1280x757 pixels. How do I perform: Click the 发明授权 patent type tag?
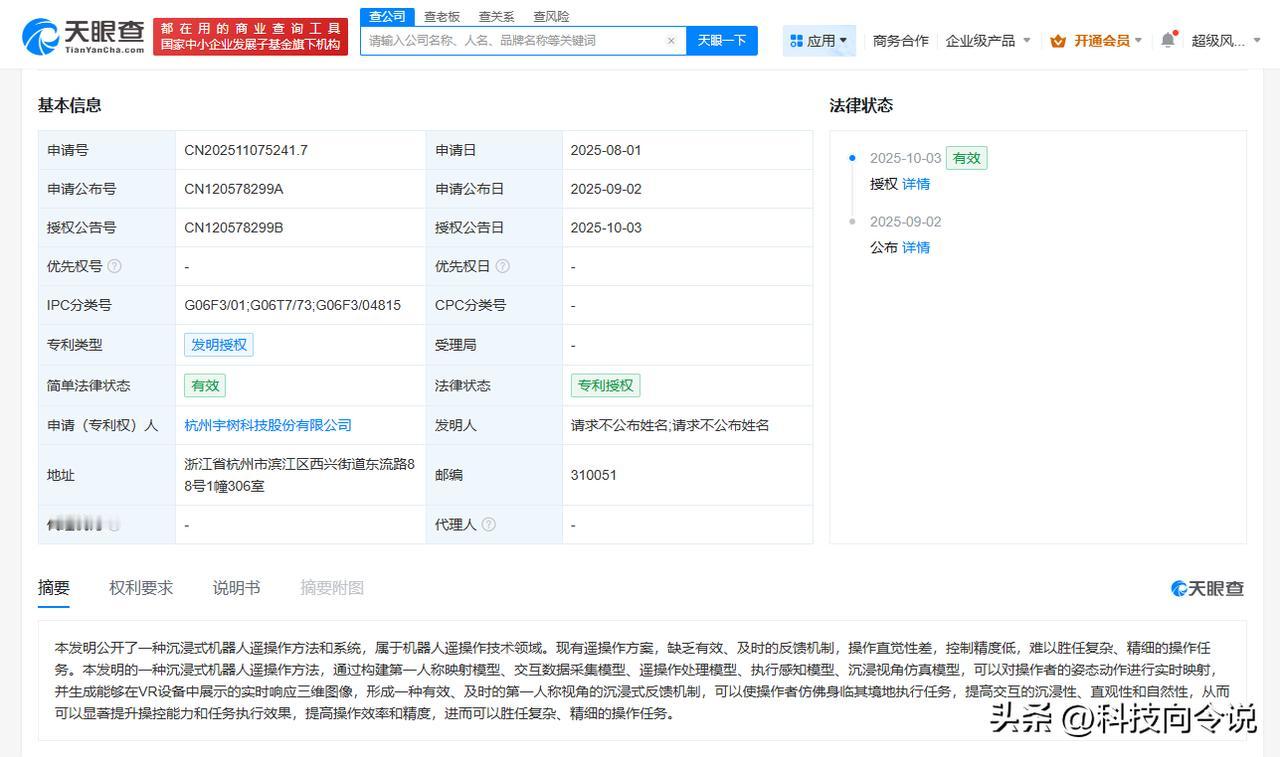click(219, 345)
